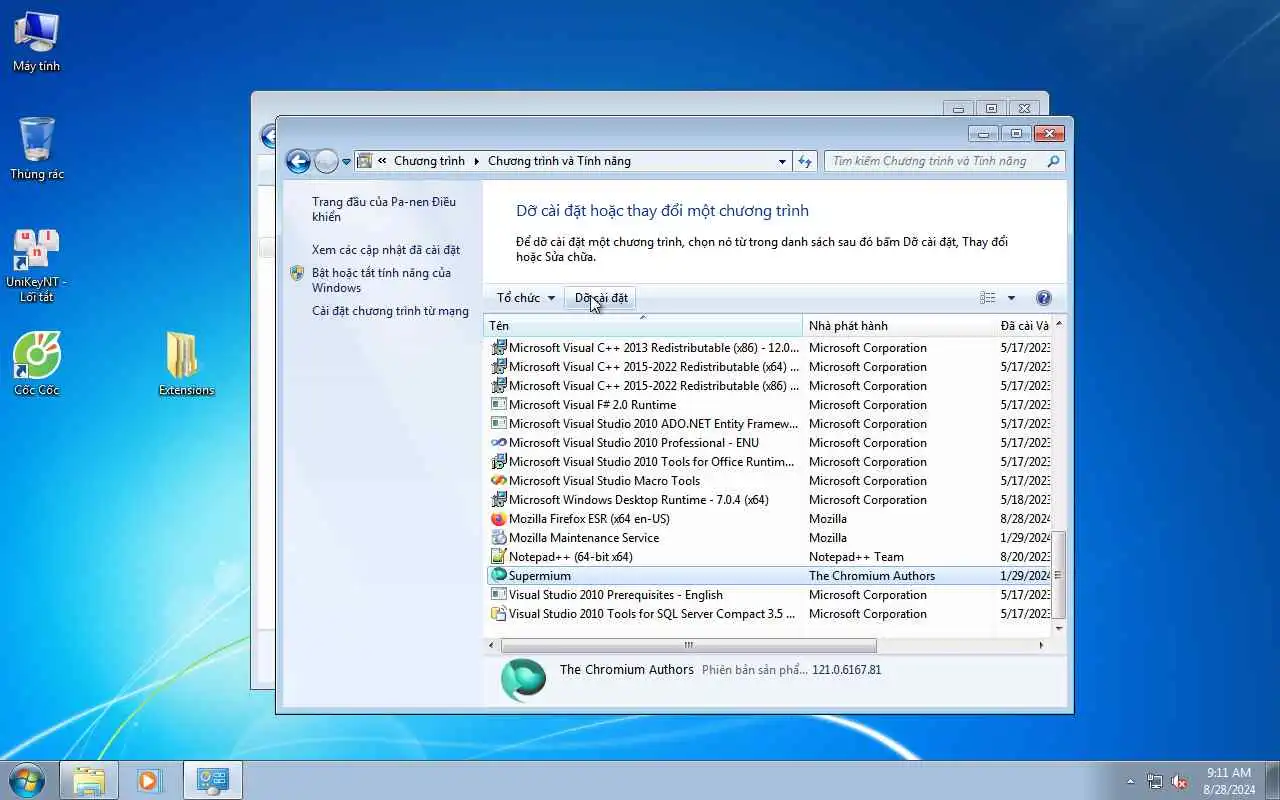Click the vertical scrollbar thumb in list

click(x=1059, y=575)
